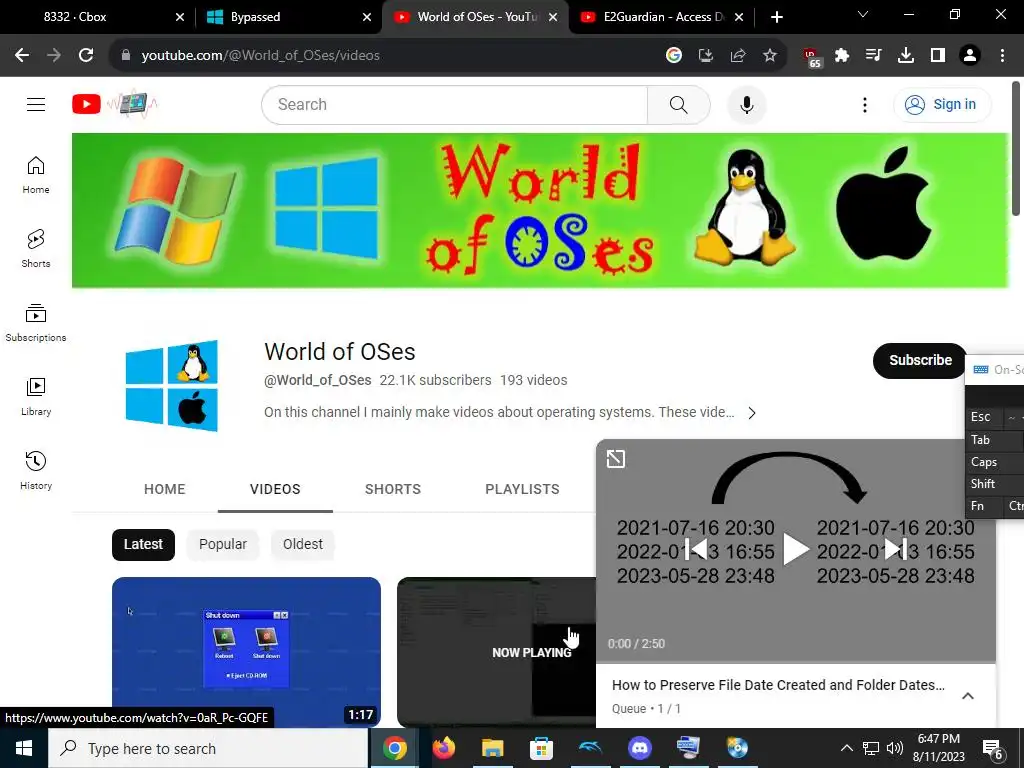
Task: Expand the miniplayer queue chevron
Action: pyautogui.click(x=968, y=696)
